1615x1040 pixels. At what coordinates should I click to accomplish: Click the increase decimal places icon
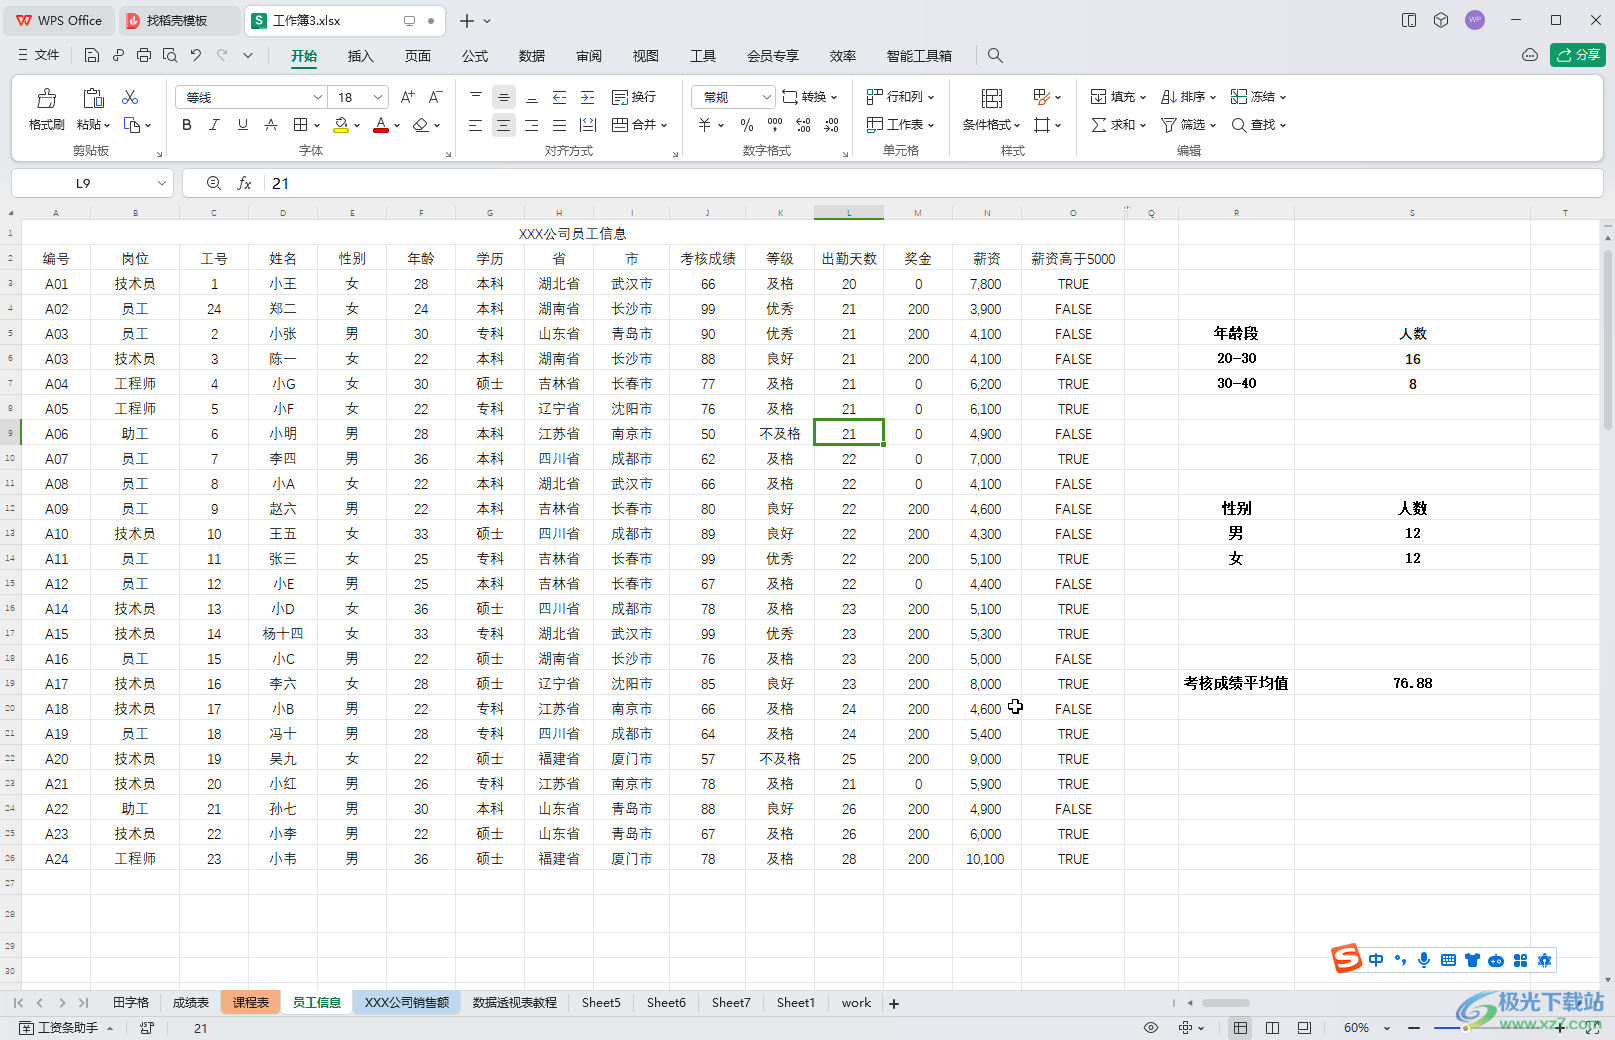803,125
